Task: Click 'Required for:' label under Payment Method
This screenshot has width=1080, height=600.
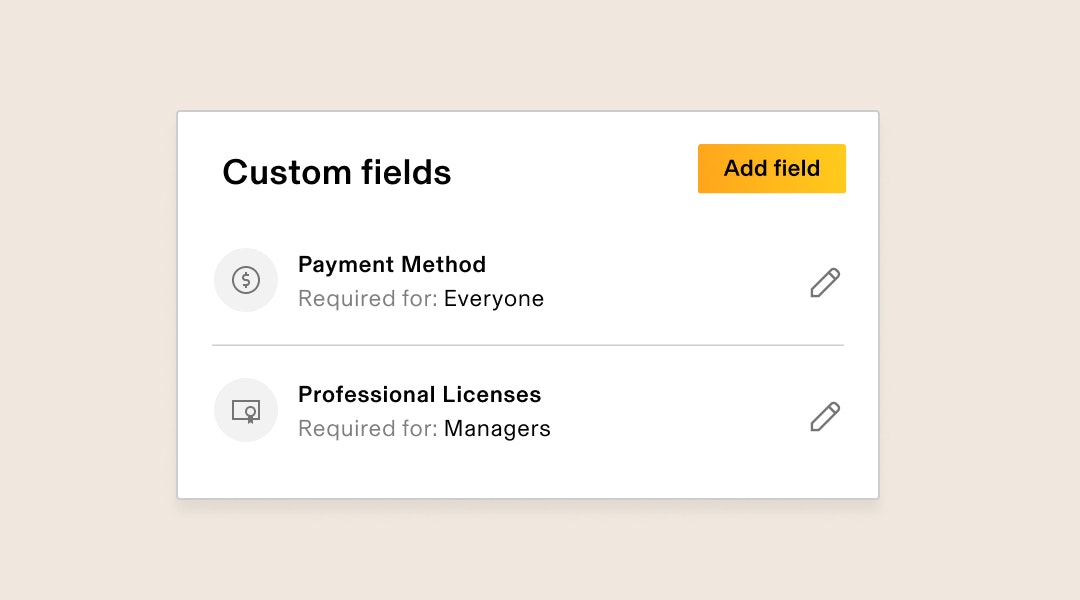Action: tap(368, 299)
